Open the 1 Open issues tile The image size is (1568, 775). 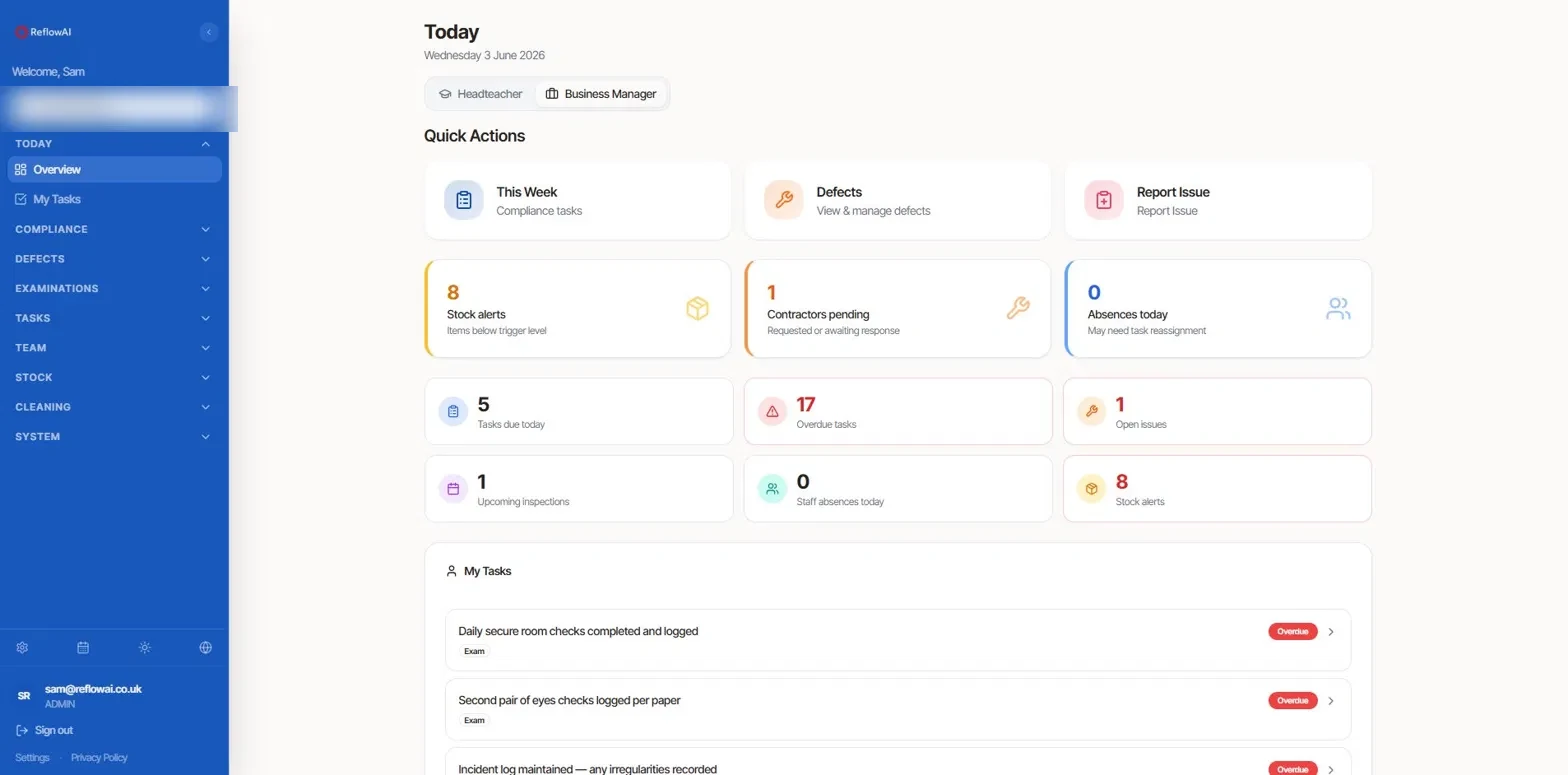(x=1217, y=411)
